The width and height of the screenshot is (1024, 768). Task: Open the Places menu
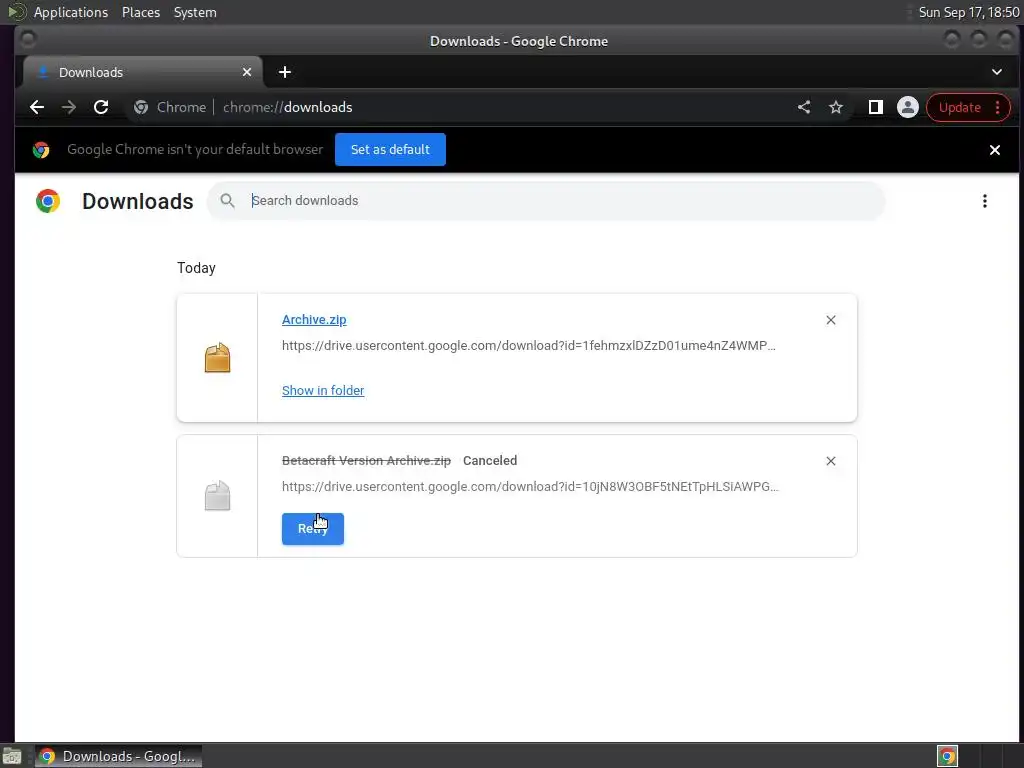pos(141,12)
